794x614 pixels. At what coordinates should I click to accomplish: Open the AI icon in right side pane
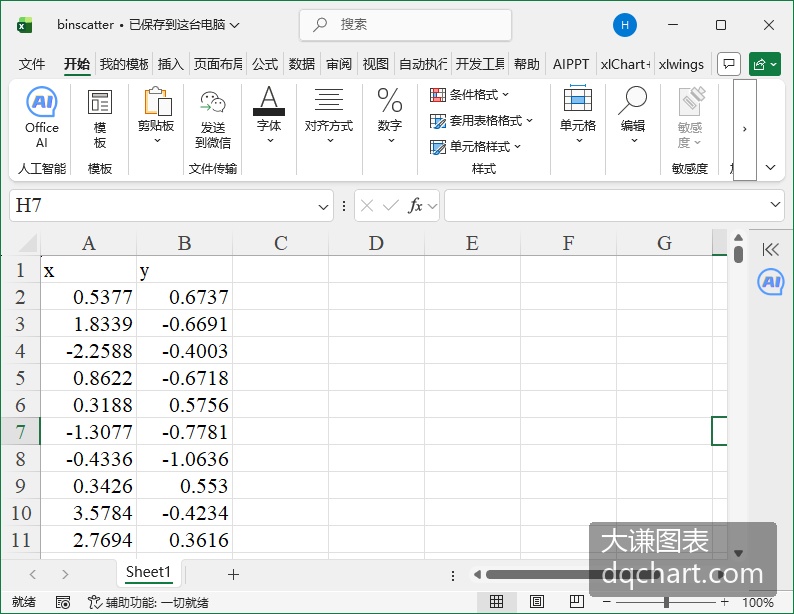[770, 282]
